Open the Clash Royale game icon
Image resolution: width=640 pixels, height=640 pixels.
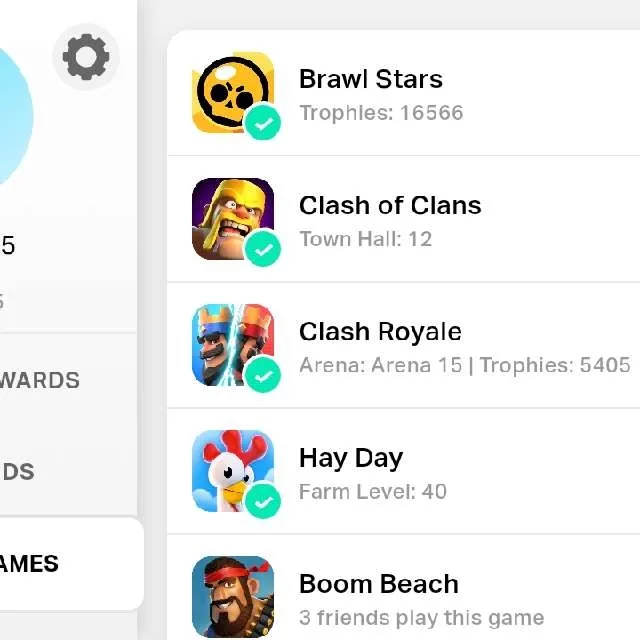(x=233, y=345)
